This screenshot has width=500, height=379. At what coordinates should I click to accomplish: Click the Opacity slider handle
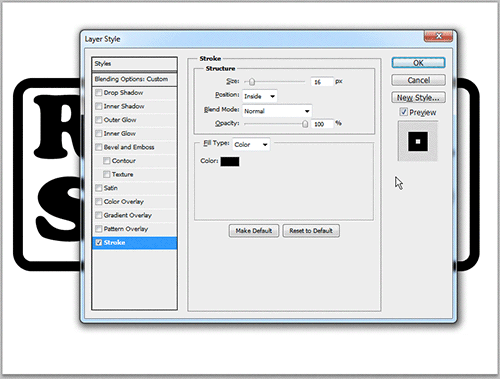[x=305, y=124]
